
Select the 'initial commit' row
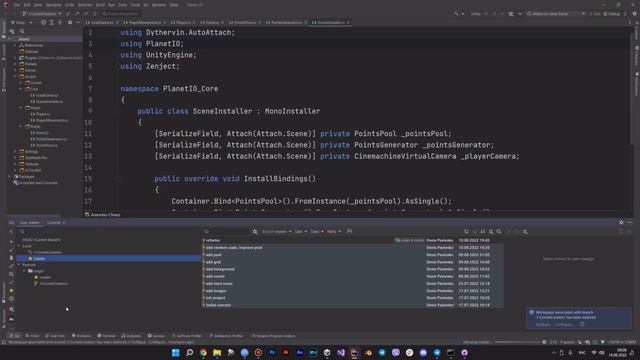[x=353, y=305]
